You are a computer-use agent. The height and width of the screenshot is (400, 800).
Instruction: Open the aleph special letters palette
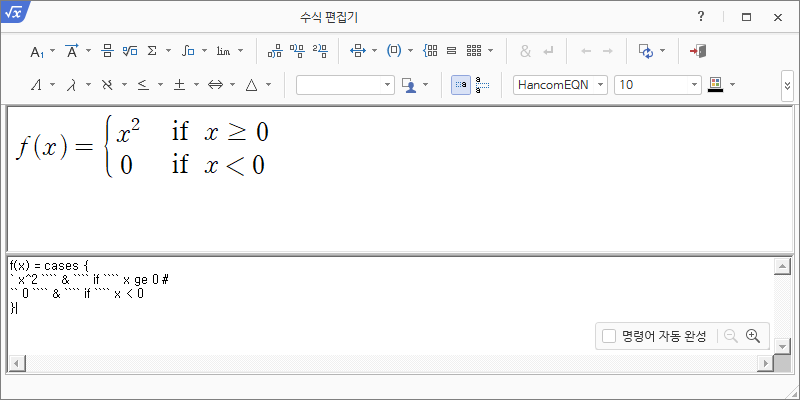pyautogui.click(x=107, y=85)
